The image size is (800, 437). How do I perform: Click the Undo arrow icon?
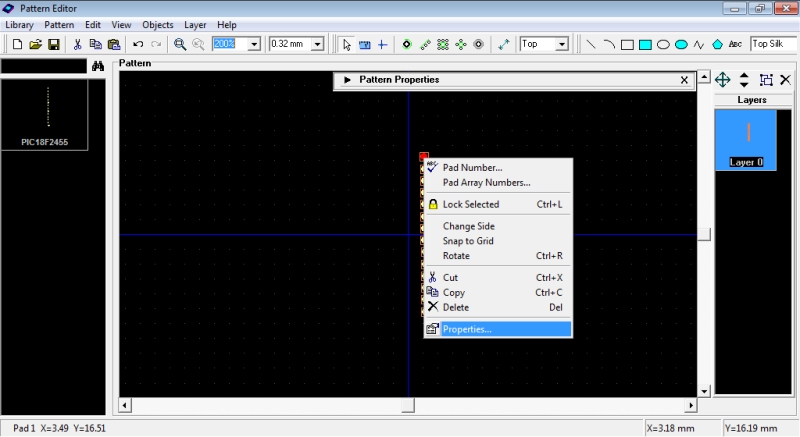click(138, 44)
